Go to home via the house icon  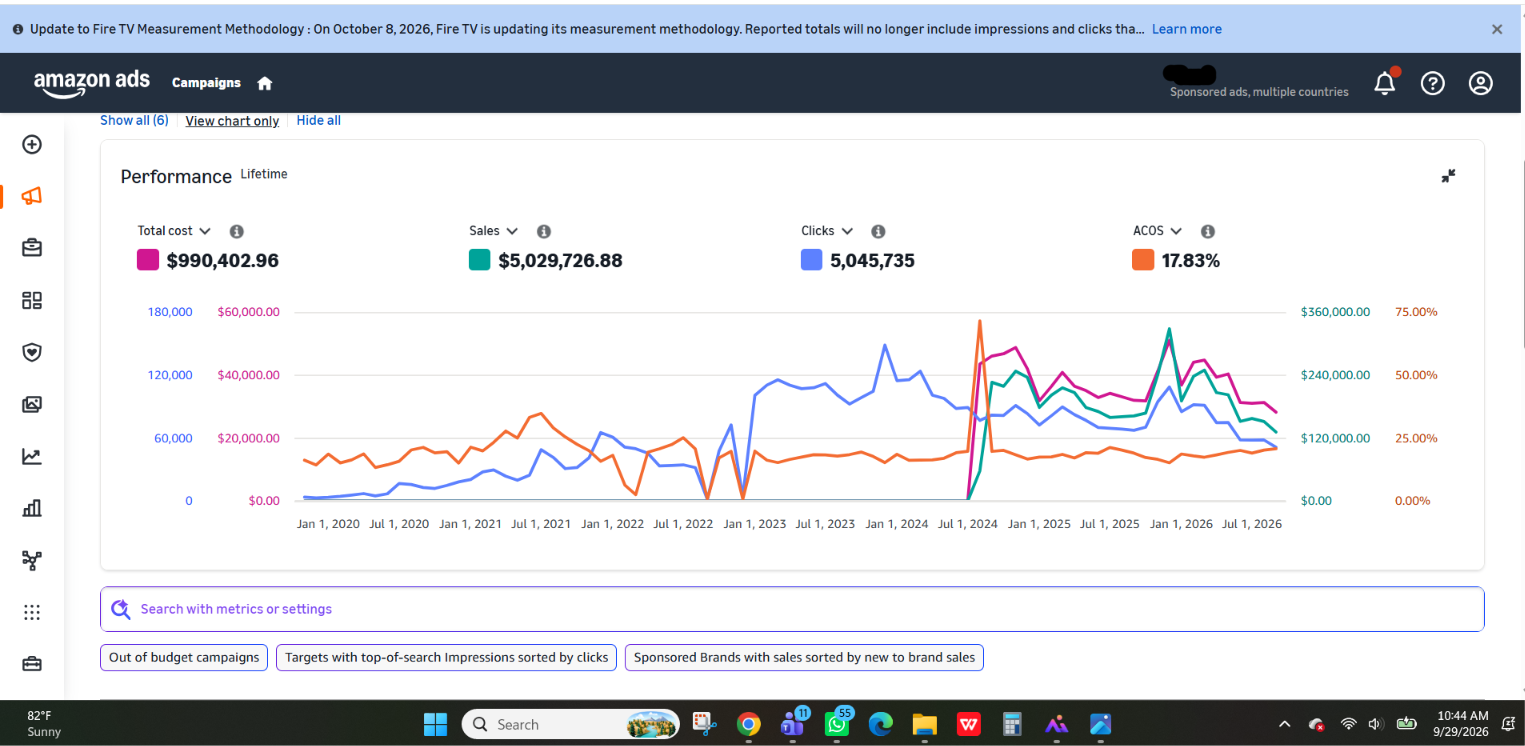tap(265, 83)
